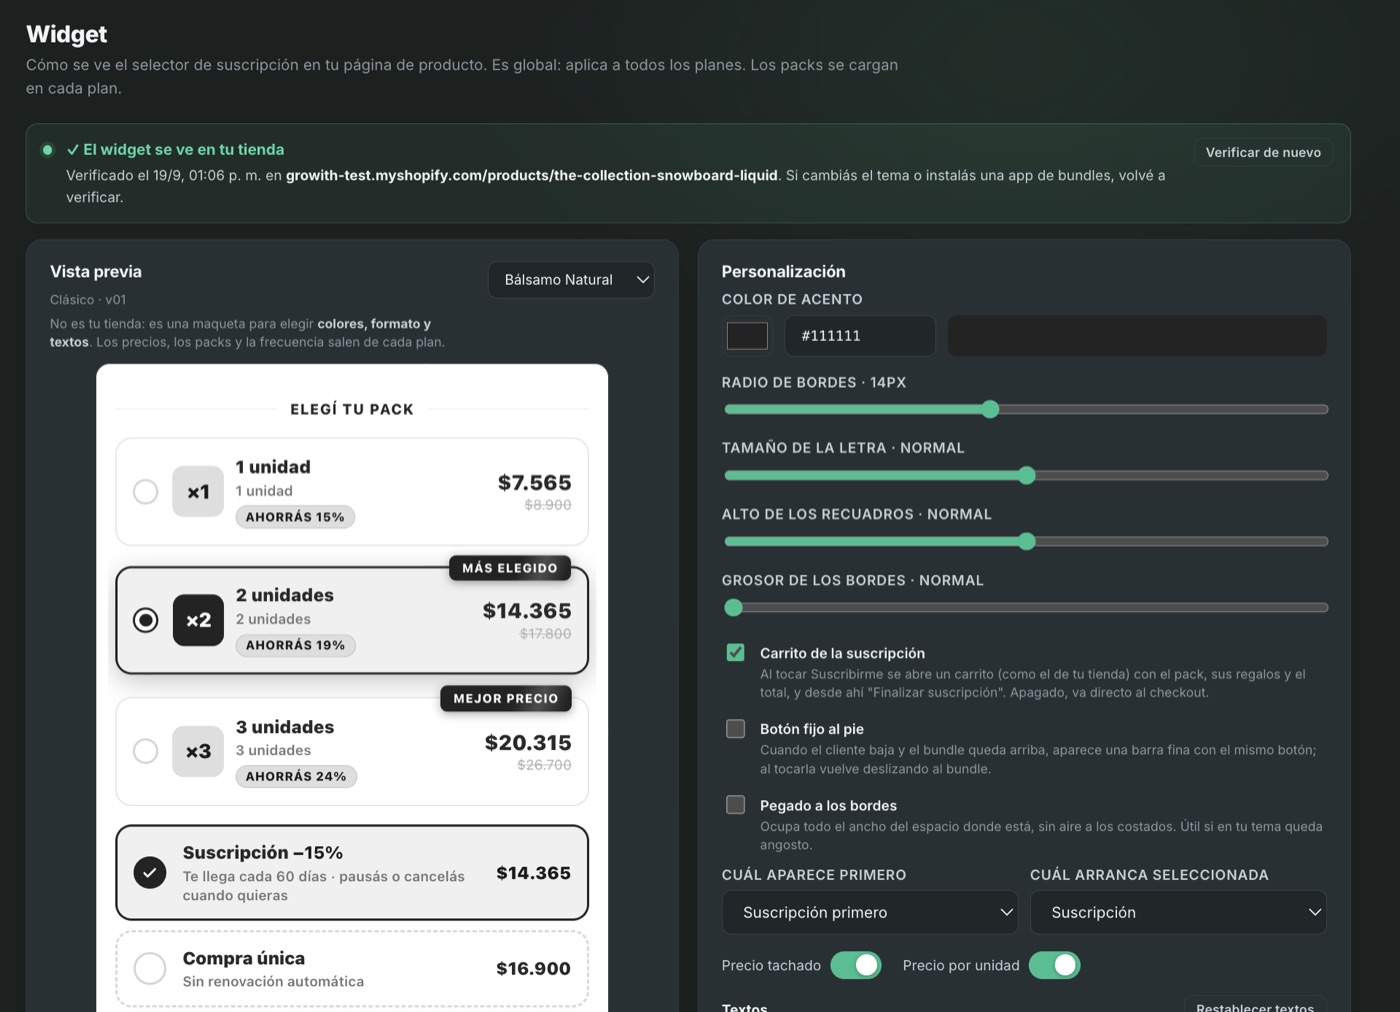This screenshot has height=1012, width=1400.
Task: Click the Alto de los recuadros slider handle
Action: pyautogui.click(x=1027, y=541)
